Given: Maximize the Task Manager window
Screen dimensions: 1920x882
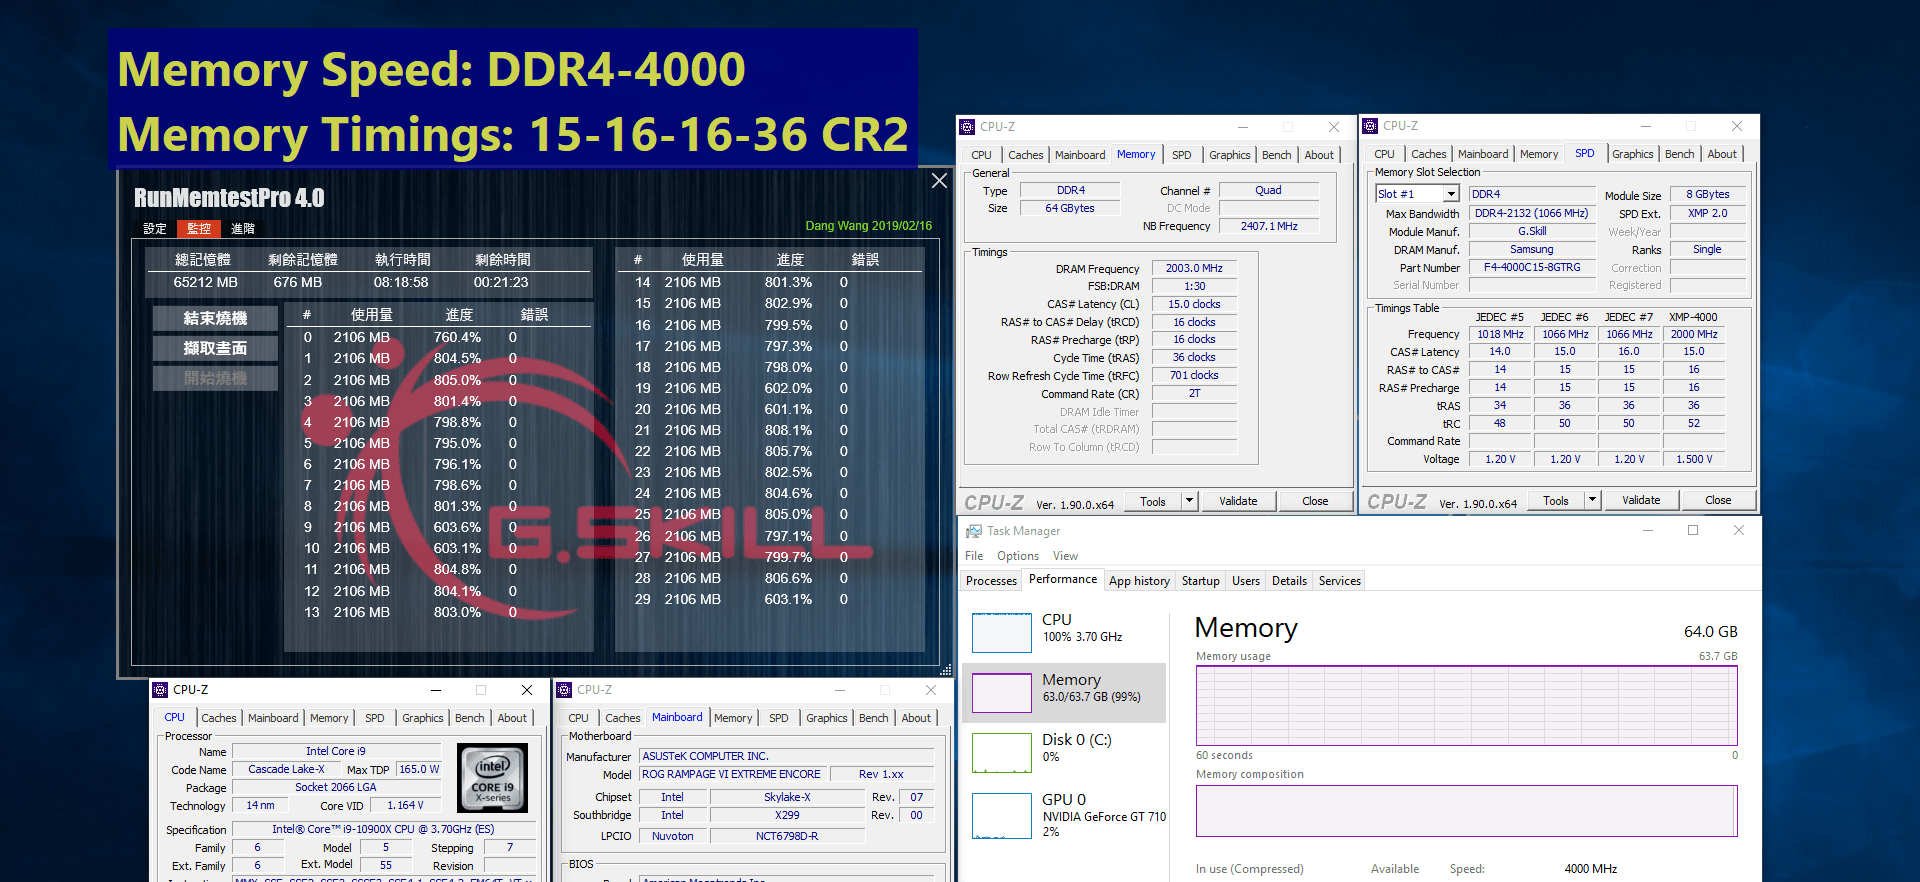Looking at the screenshot, I should coord(1693,531).
